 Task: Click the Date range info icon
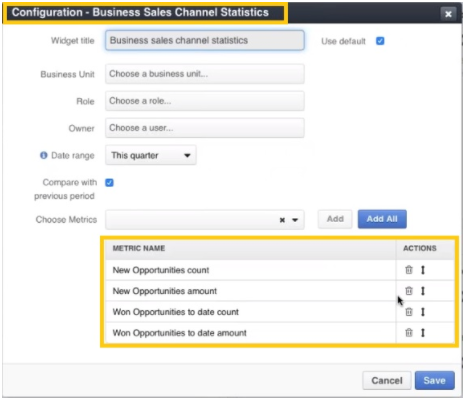44,155
